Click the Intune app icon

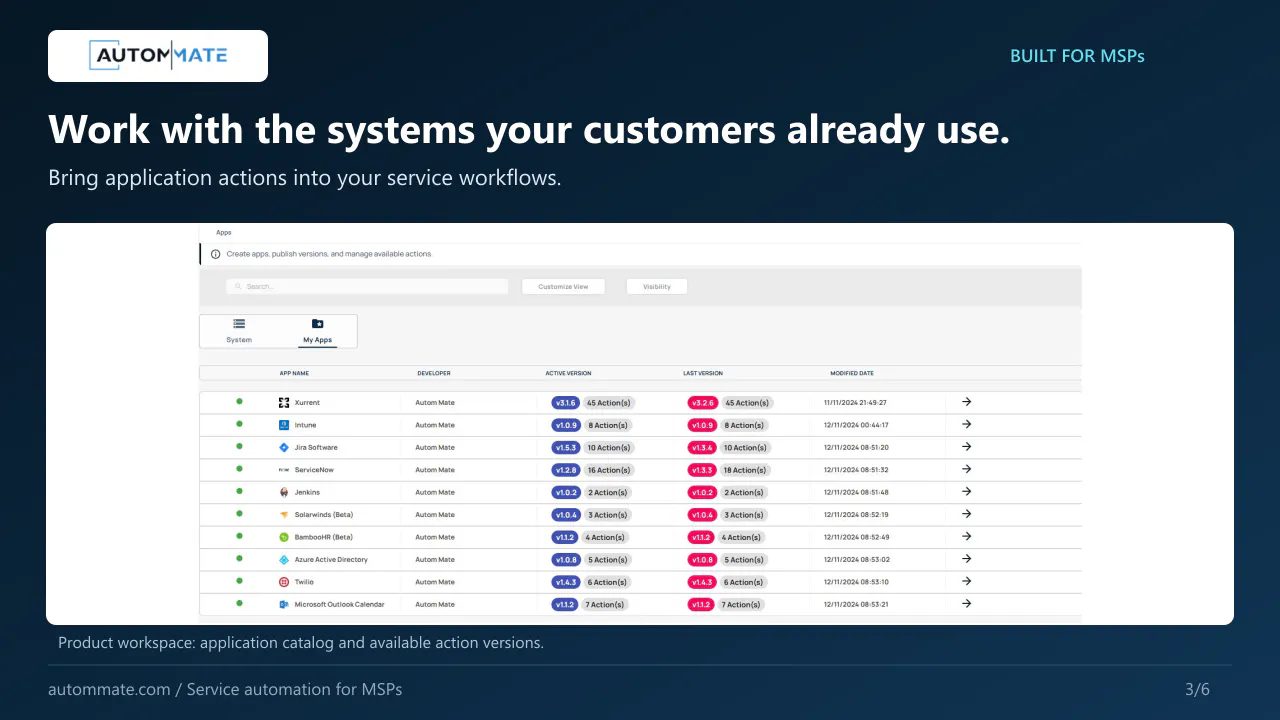284,425
